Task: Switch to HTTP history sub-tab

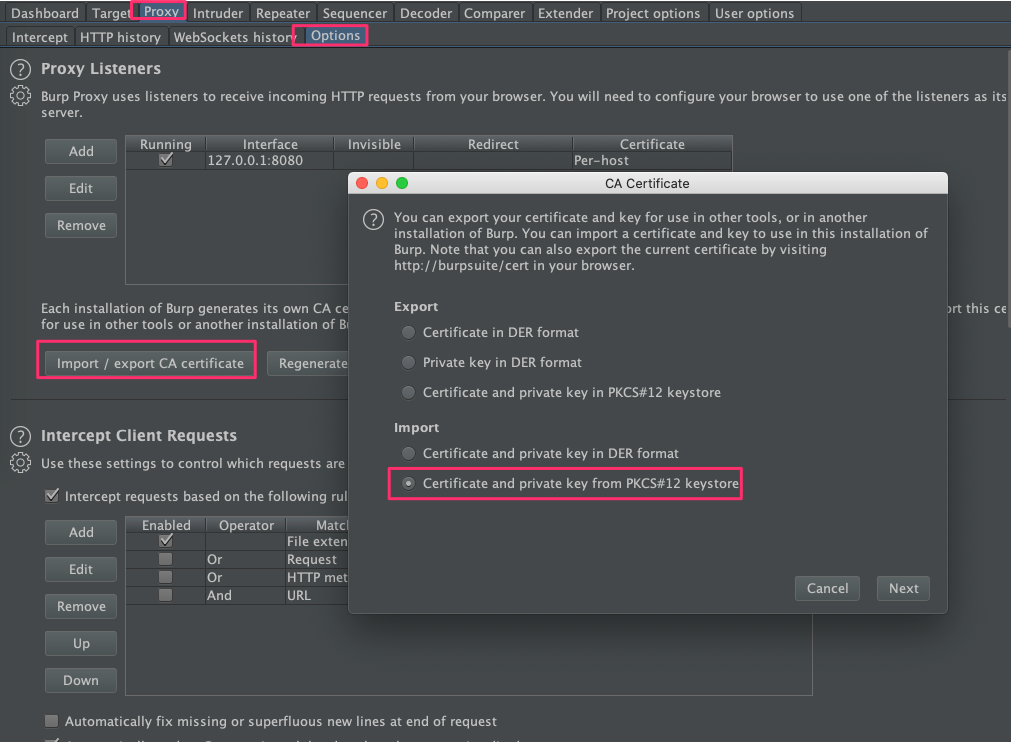Action: [x=121, y=37]
